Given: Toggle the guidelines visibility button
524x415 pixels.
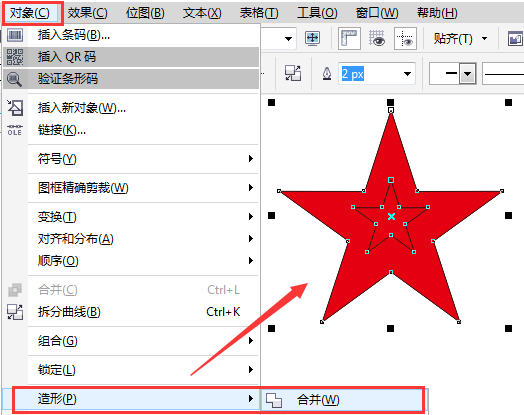Looking at the screenshot, I should (405, 38).
